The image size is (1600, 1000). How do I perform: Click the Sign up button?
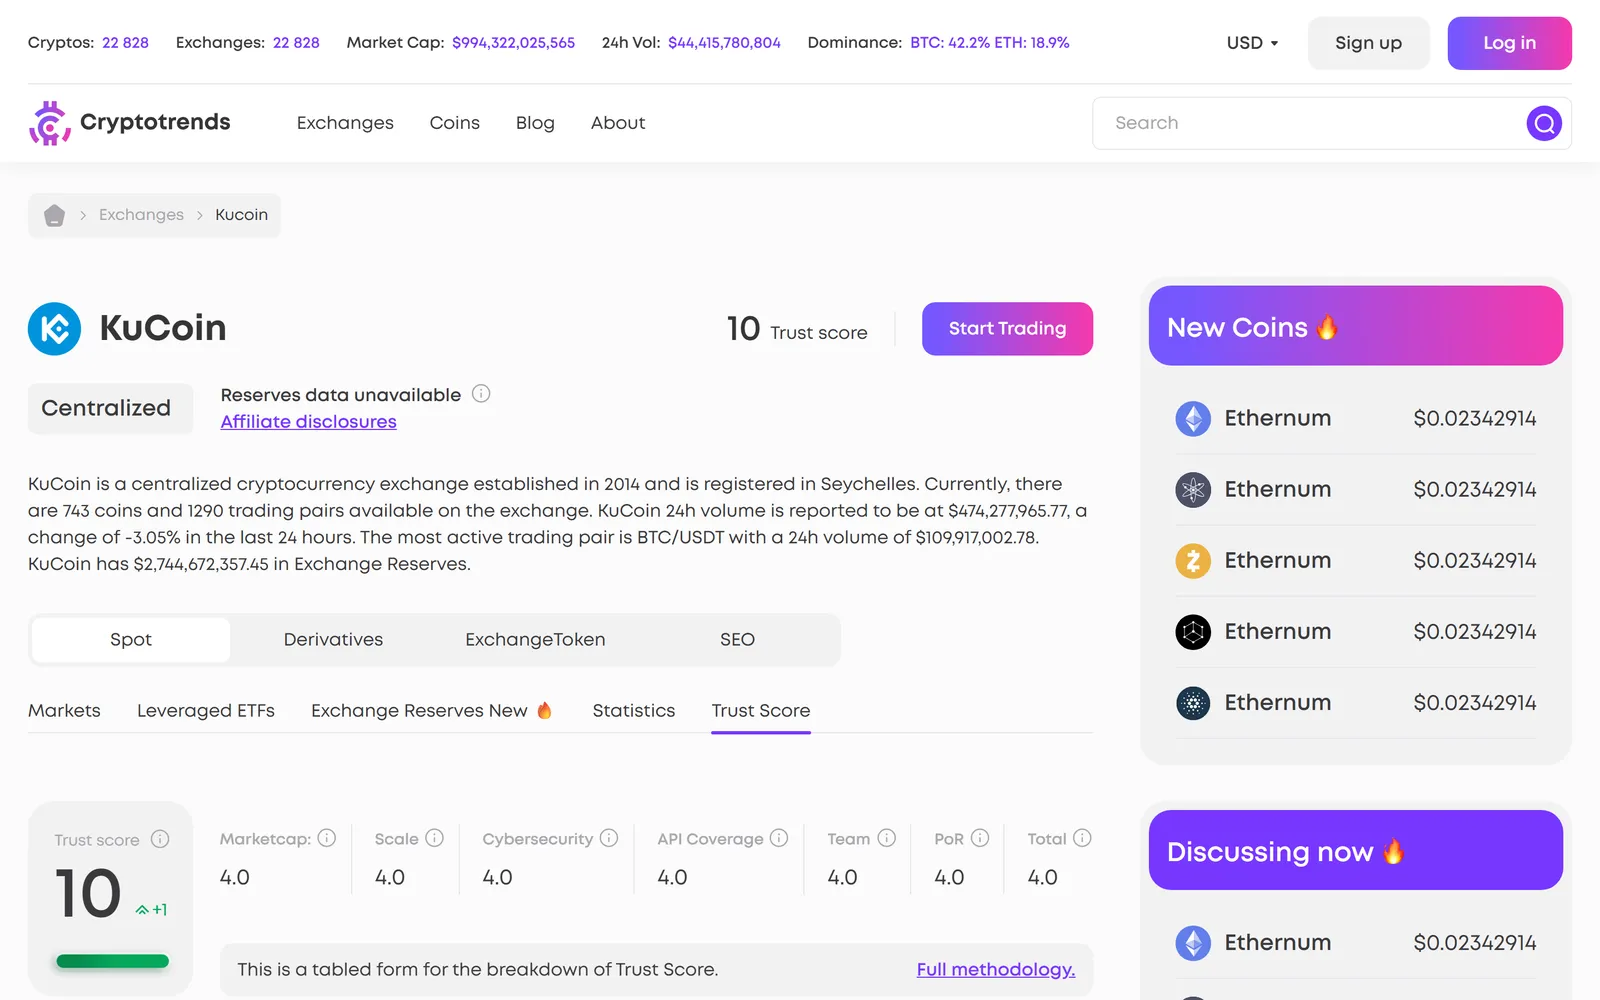[x=1368, y=43]
